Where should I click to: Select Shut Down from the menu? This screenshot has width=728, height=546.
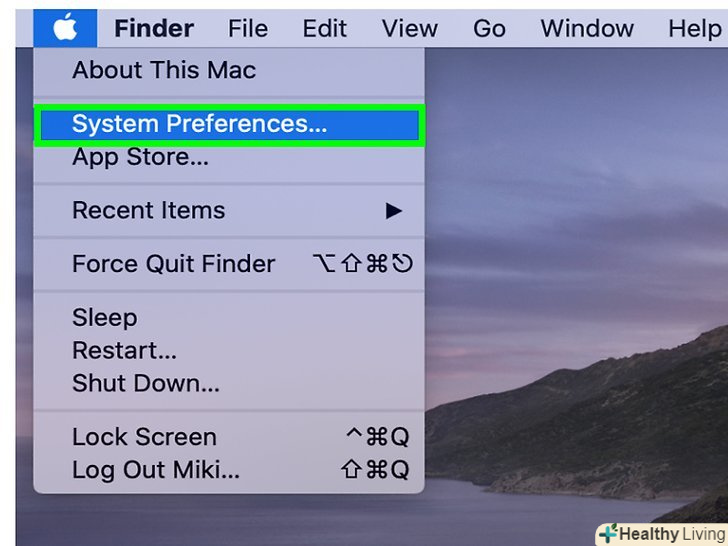pos(146,383)
